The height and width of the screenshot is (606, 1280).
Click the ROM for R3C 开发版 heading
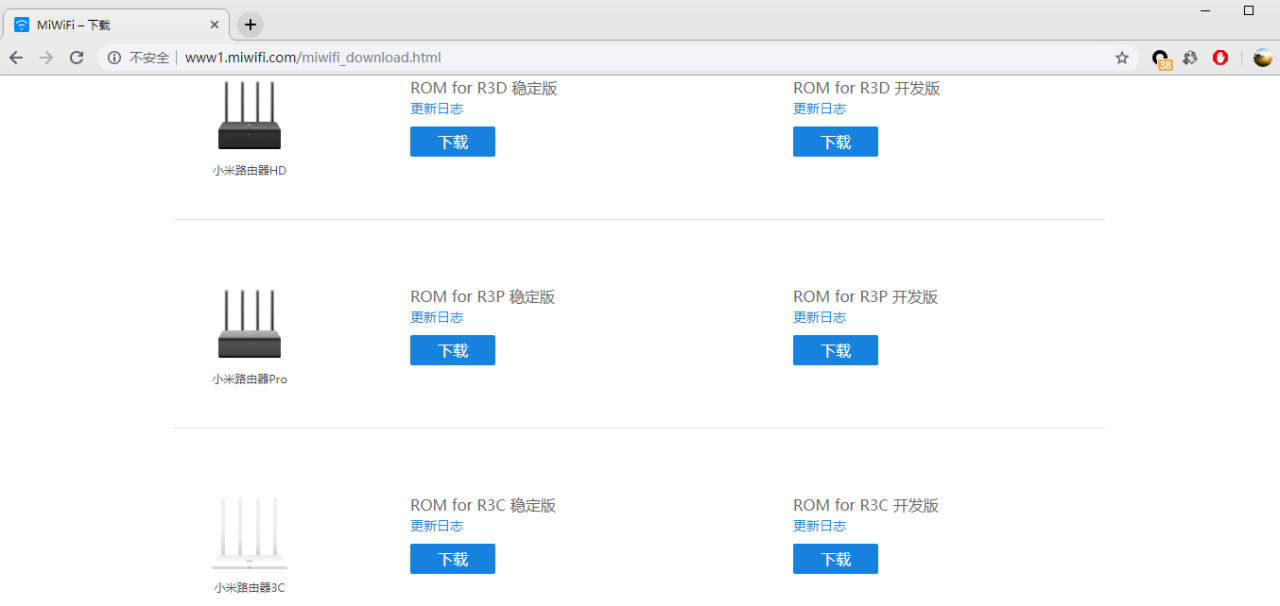coord(866,505)
